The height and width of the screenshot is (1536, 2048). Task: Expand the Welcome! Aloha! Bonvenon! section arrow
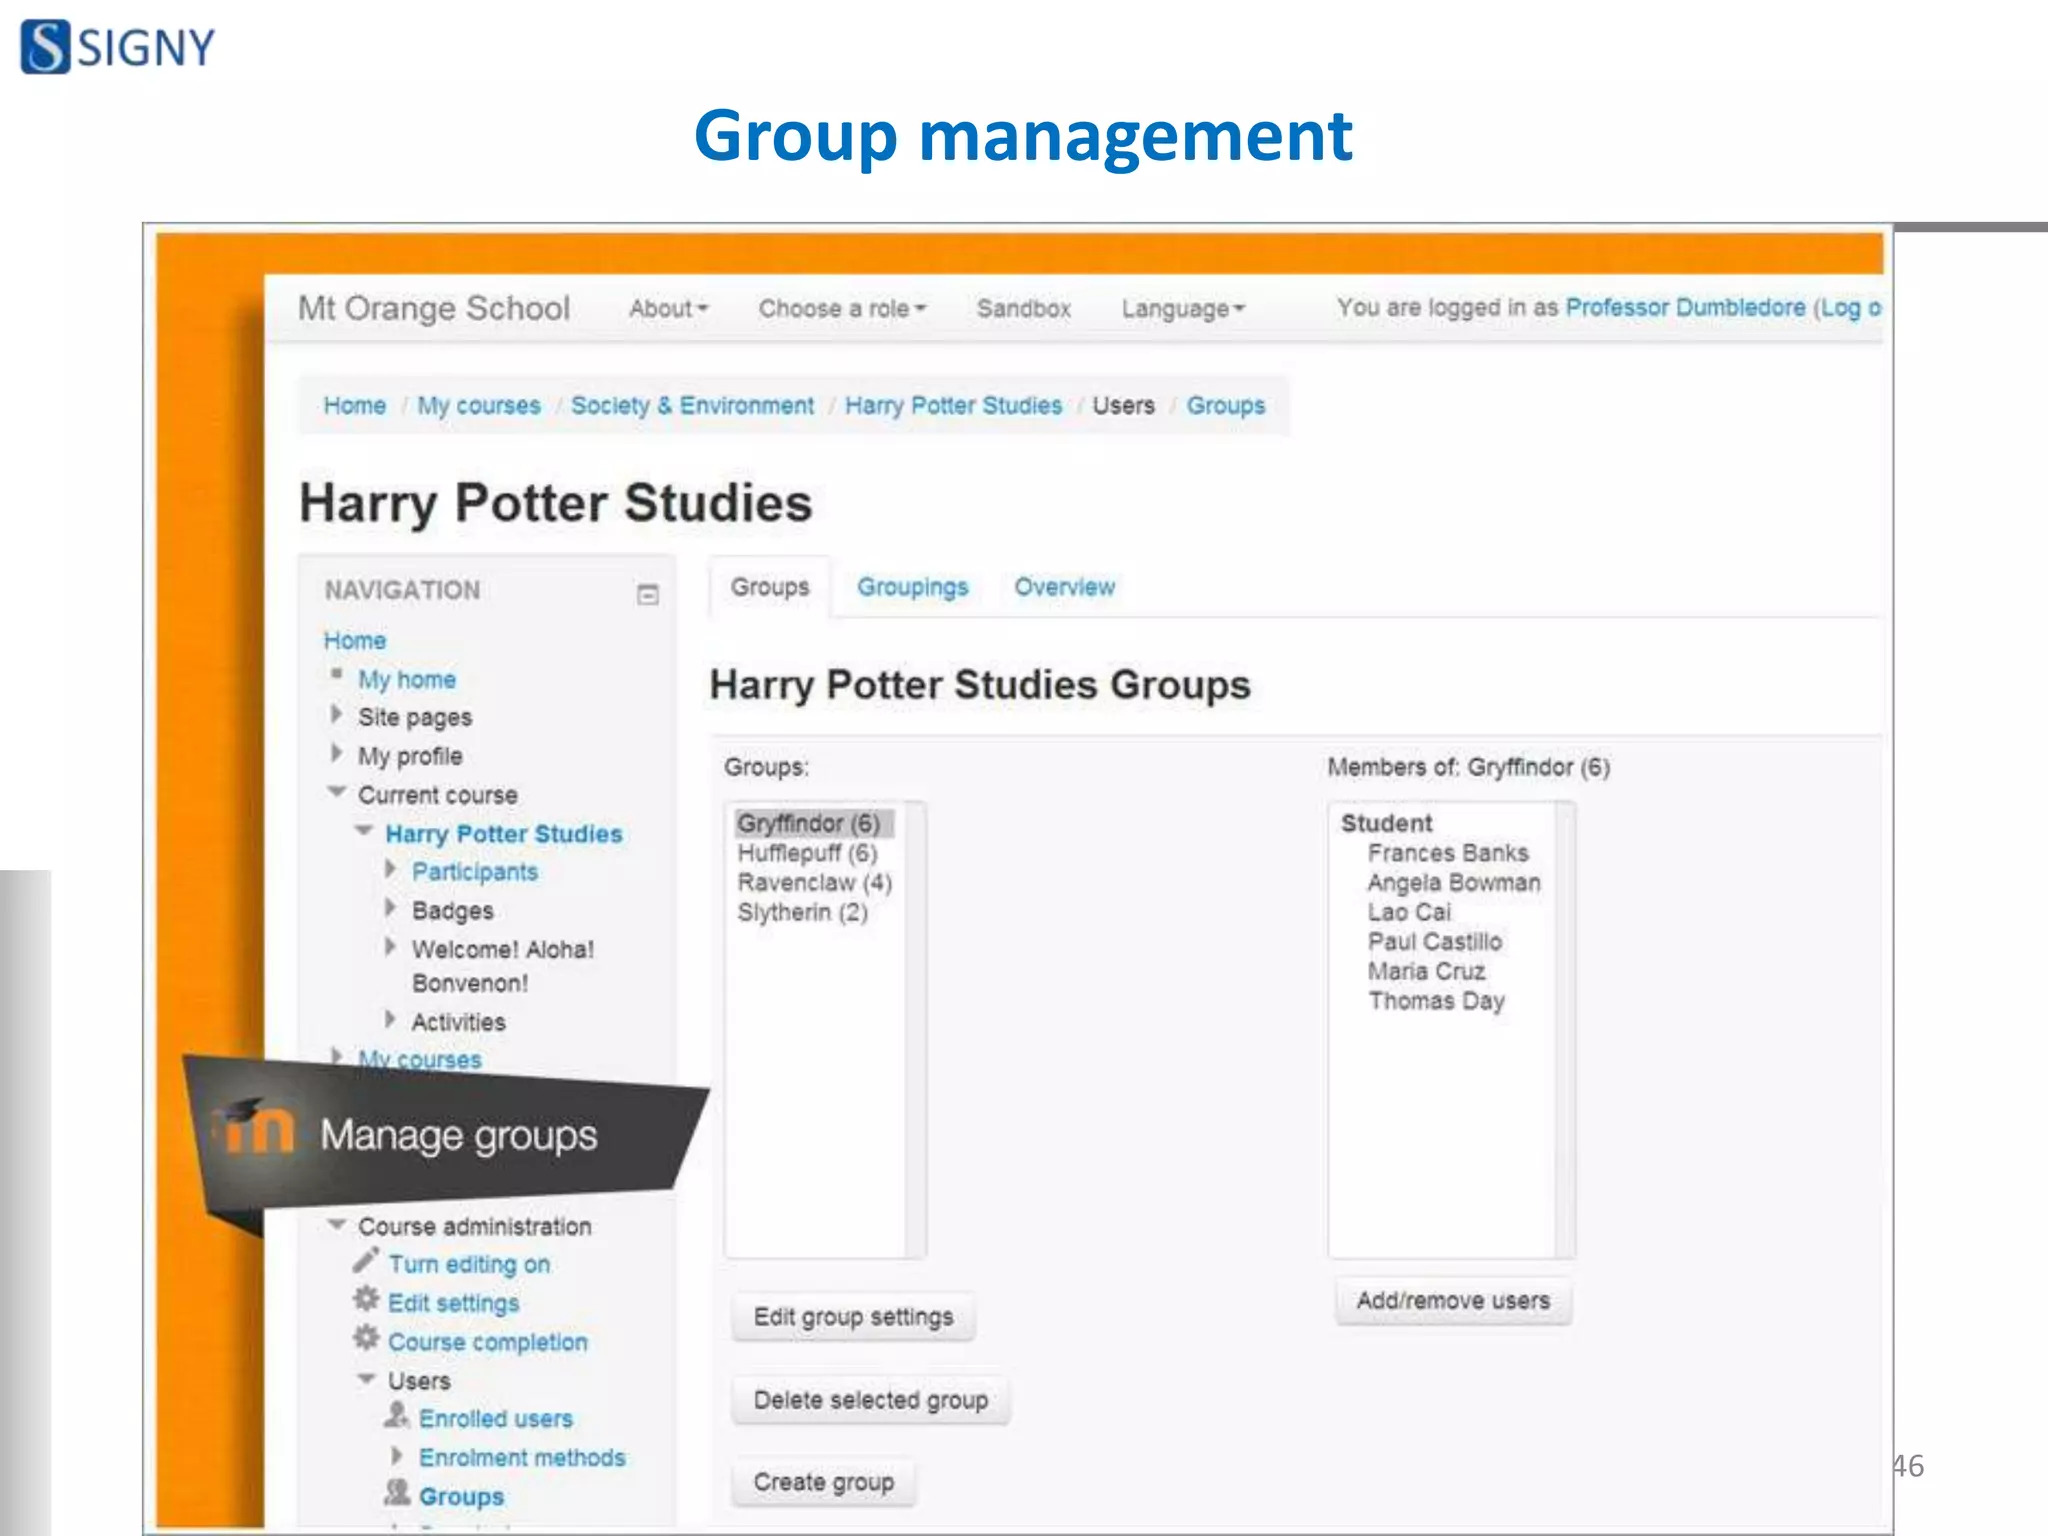[x=391, y=947]
